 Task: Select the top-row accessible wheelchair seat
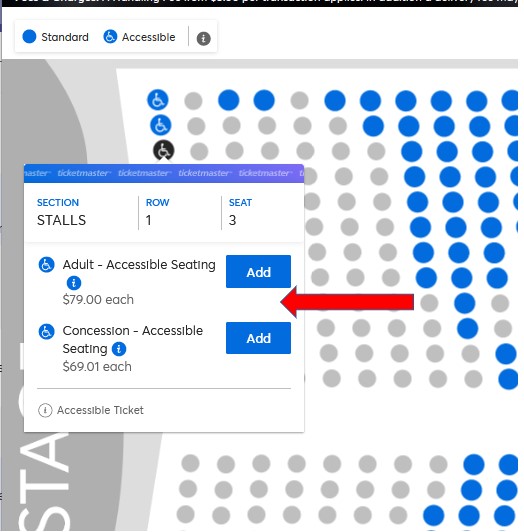(157, 100)
